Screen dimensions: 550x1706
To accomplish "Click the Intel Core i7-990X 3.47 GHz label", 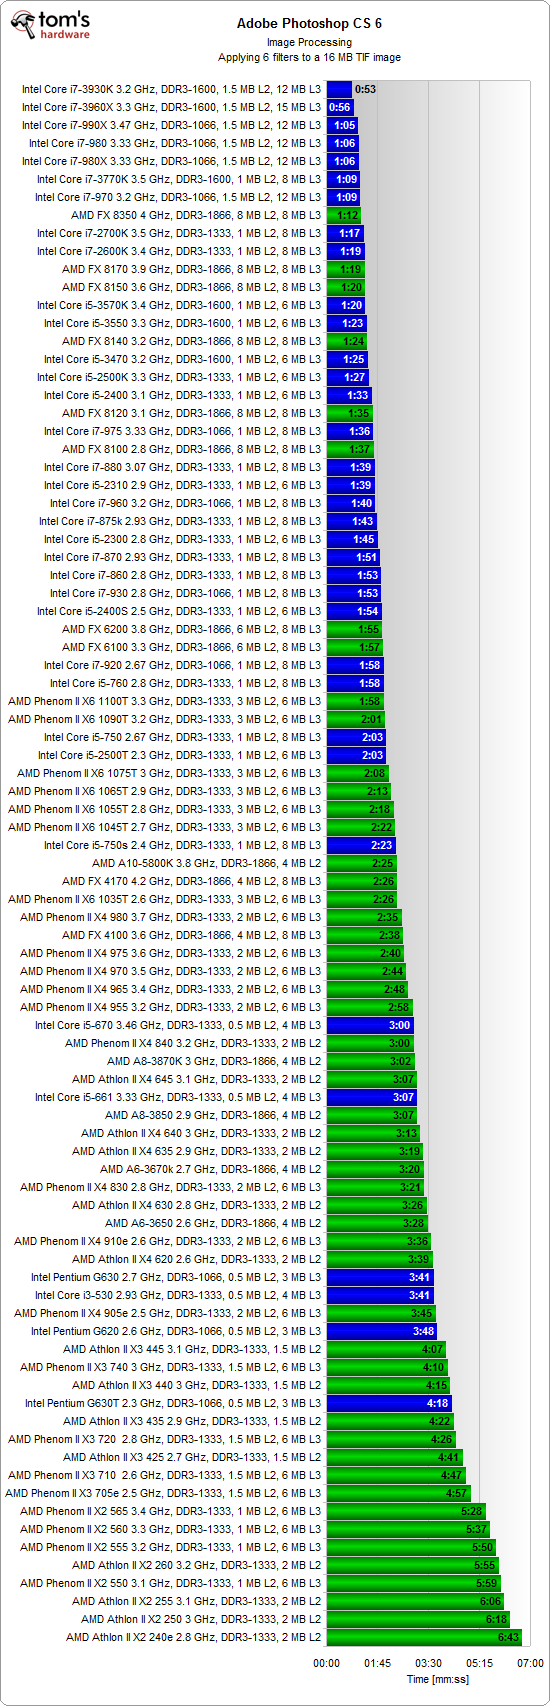I will [x=172, y=125].
